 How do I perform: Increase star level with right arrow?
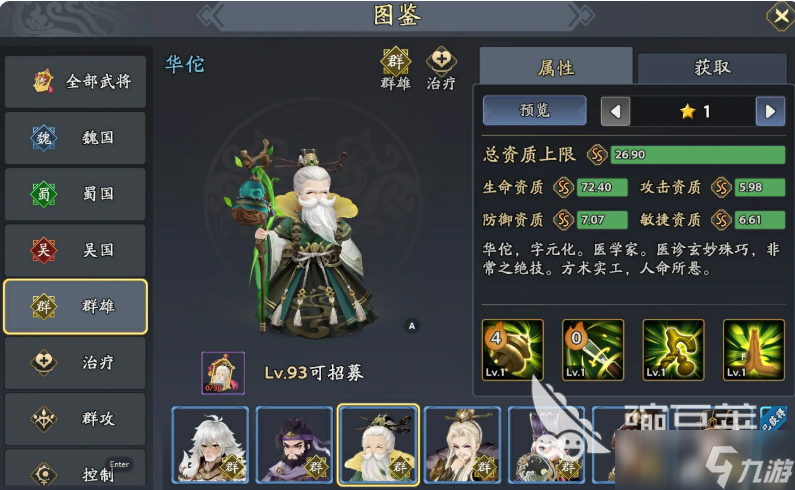[x=770, y=111]
